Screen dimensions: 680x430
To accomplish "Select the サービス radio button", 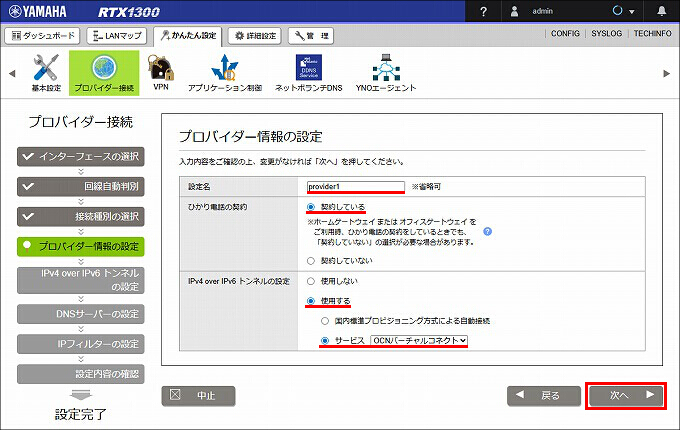I will (325, 341).
